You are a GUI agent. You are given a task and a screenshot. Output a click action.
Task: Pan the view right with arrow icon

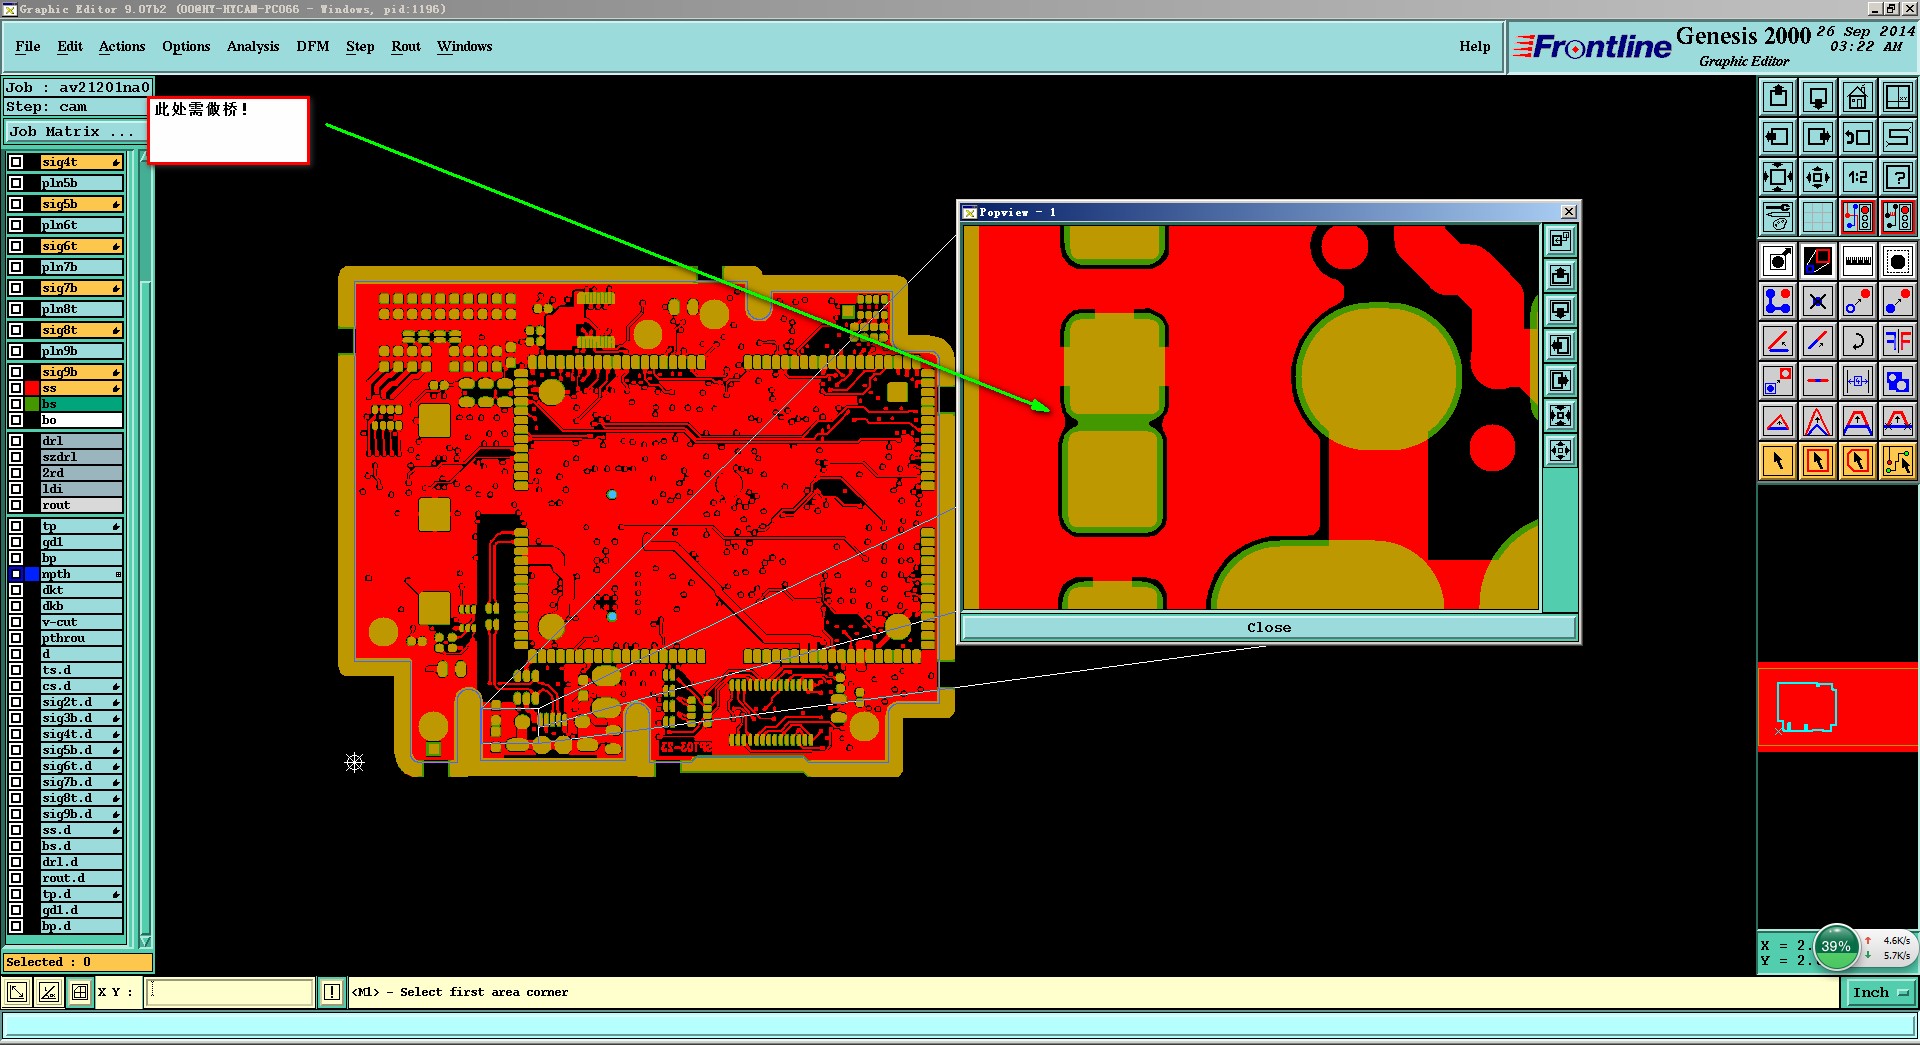1818,137
